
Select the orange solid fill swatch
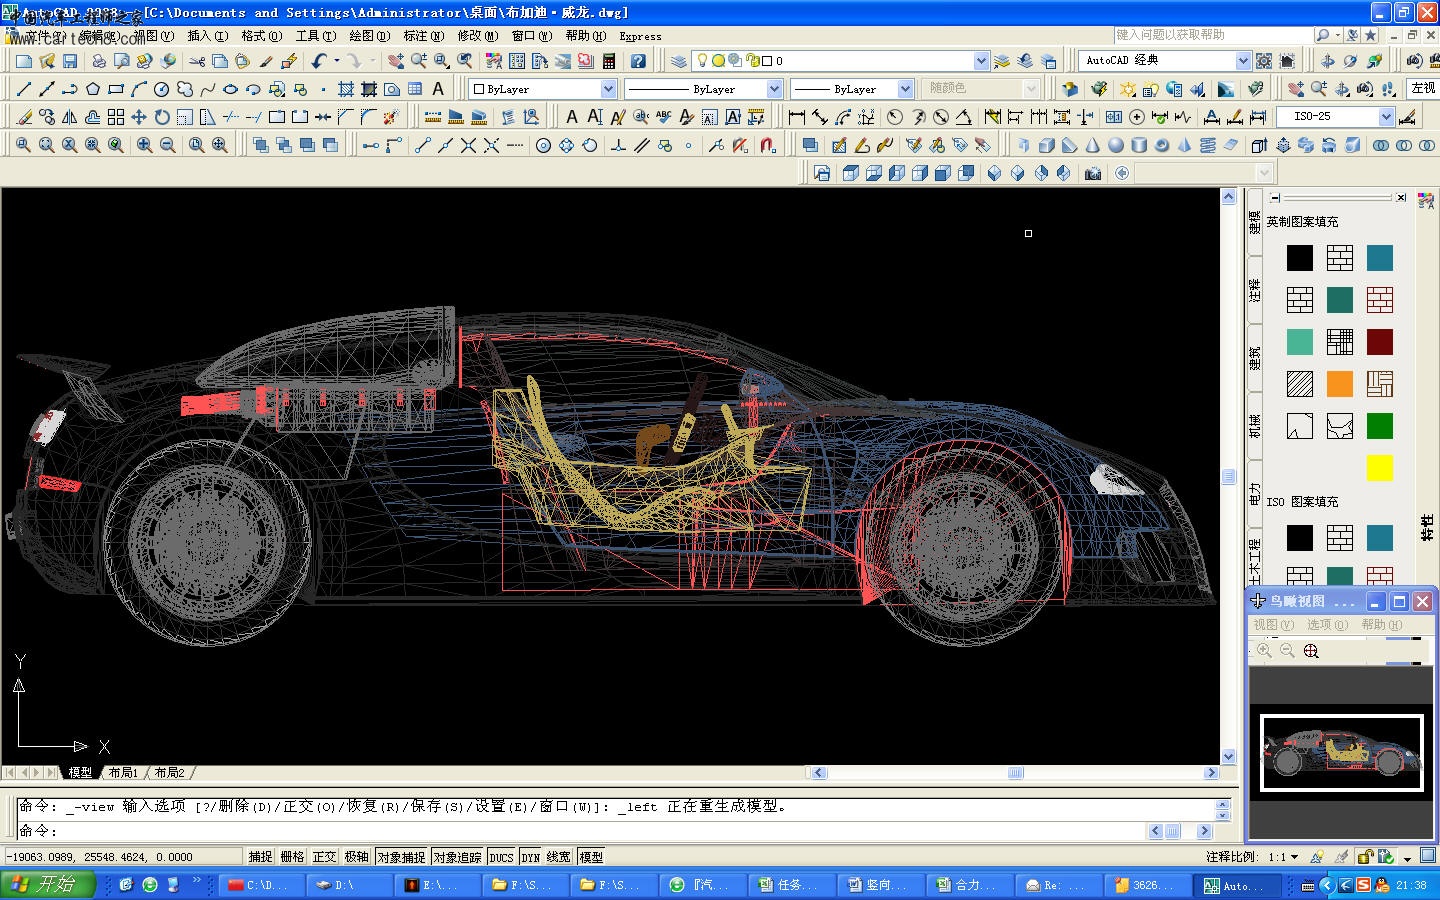tap(1339, 384)
